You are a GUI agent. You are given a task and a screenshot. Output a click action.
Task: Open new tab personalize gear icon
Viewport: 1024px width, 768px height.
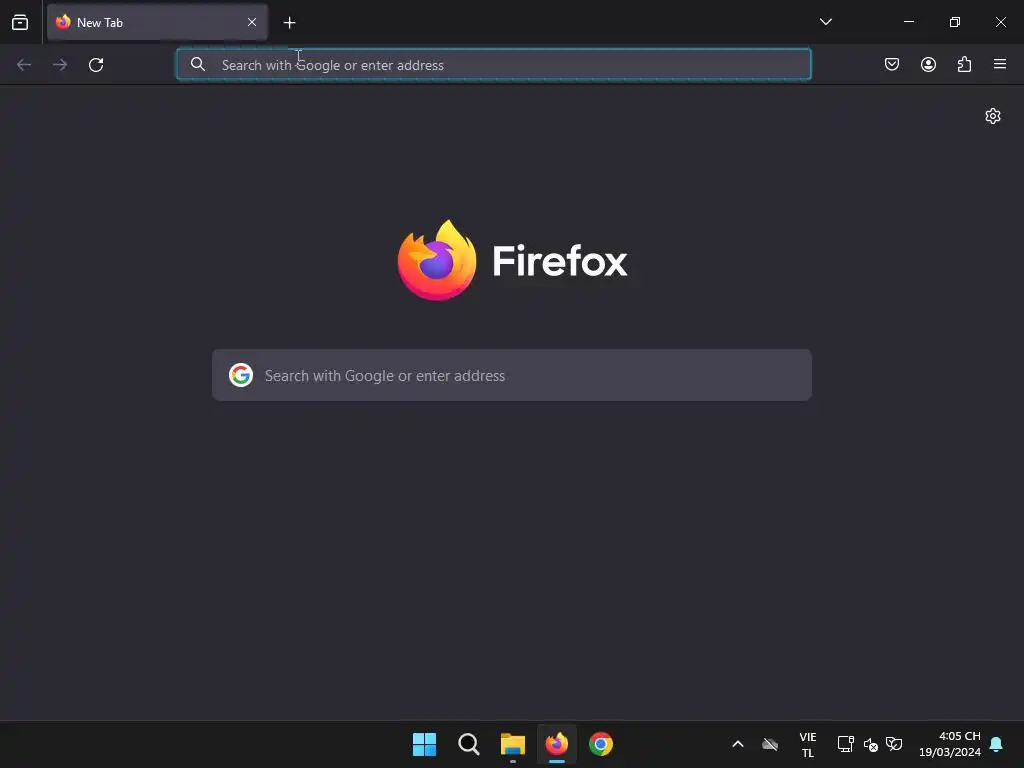[x=993, y=116]
